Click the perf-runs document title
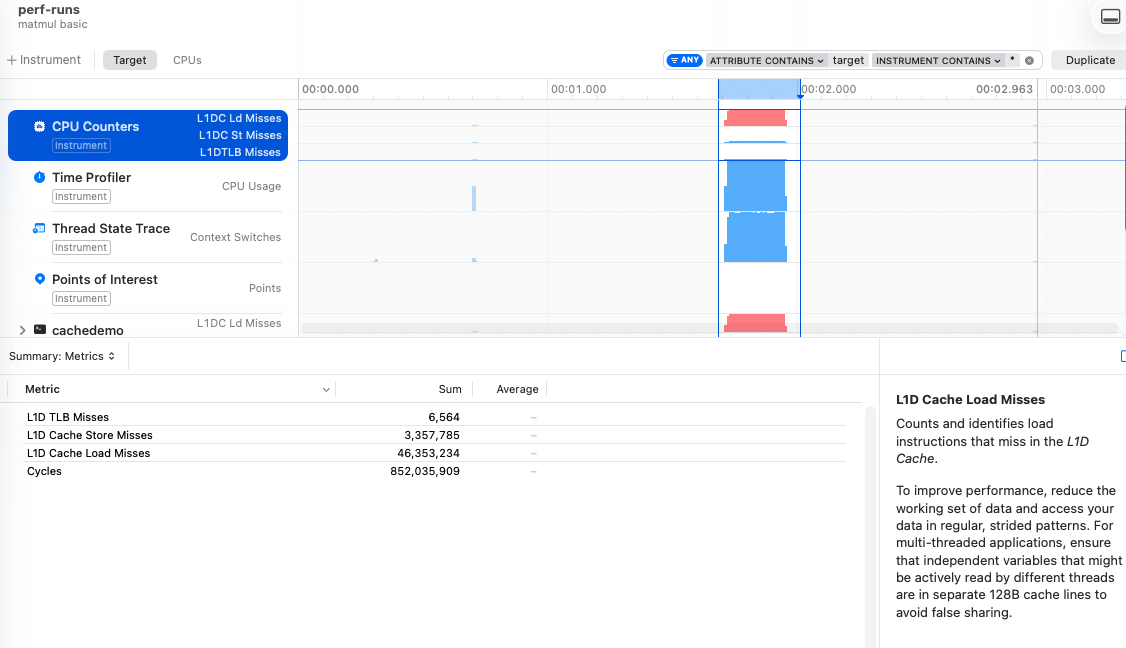 [49, 10]
